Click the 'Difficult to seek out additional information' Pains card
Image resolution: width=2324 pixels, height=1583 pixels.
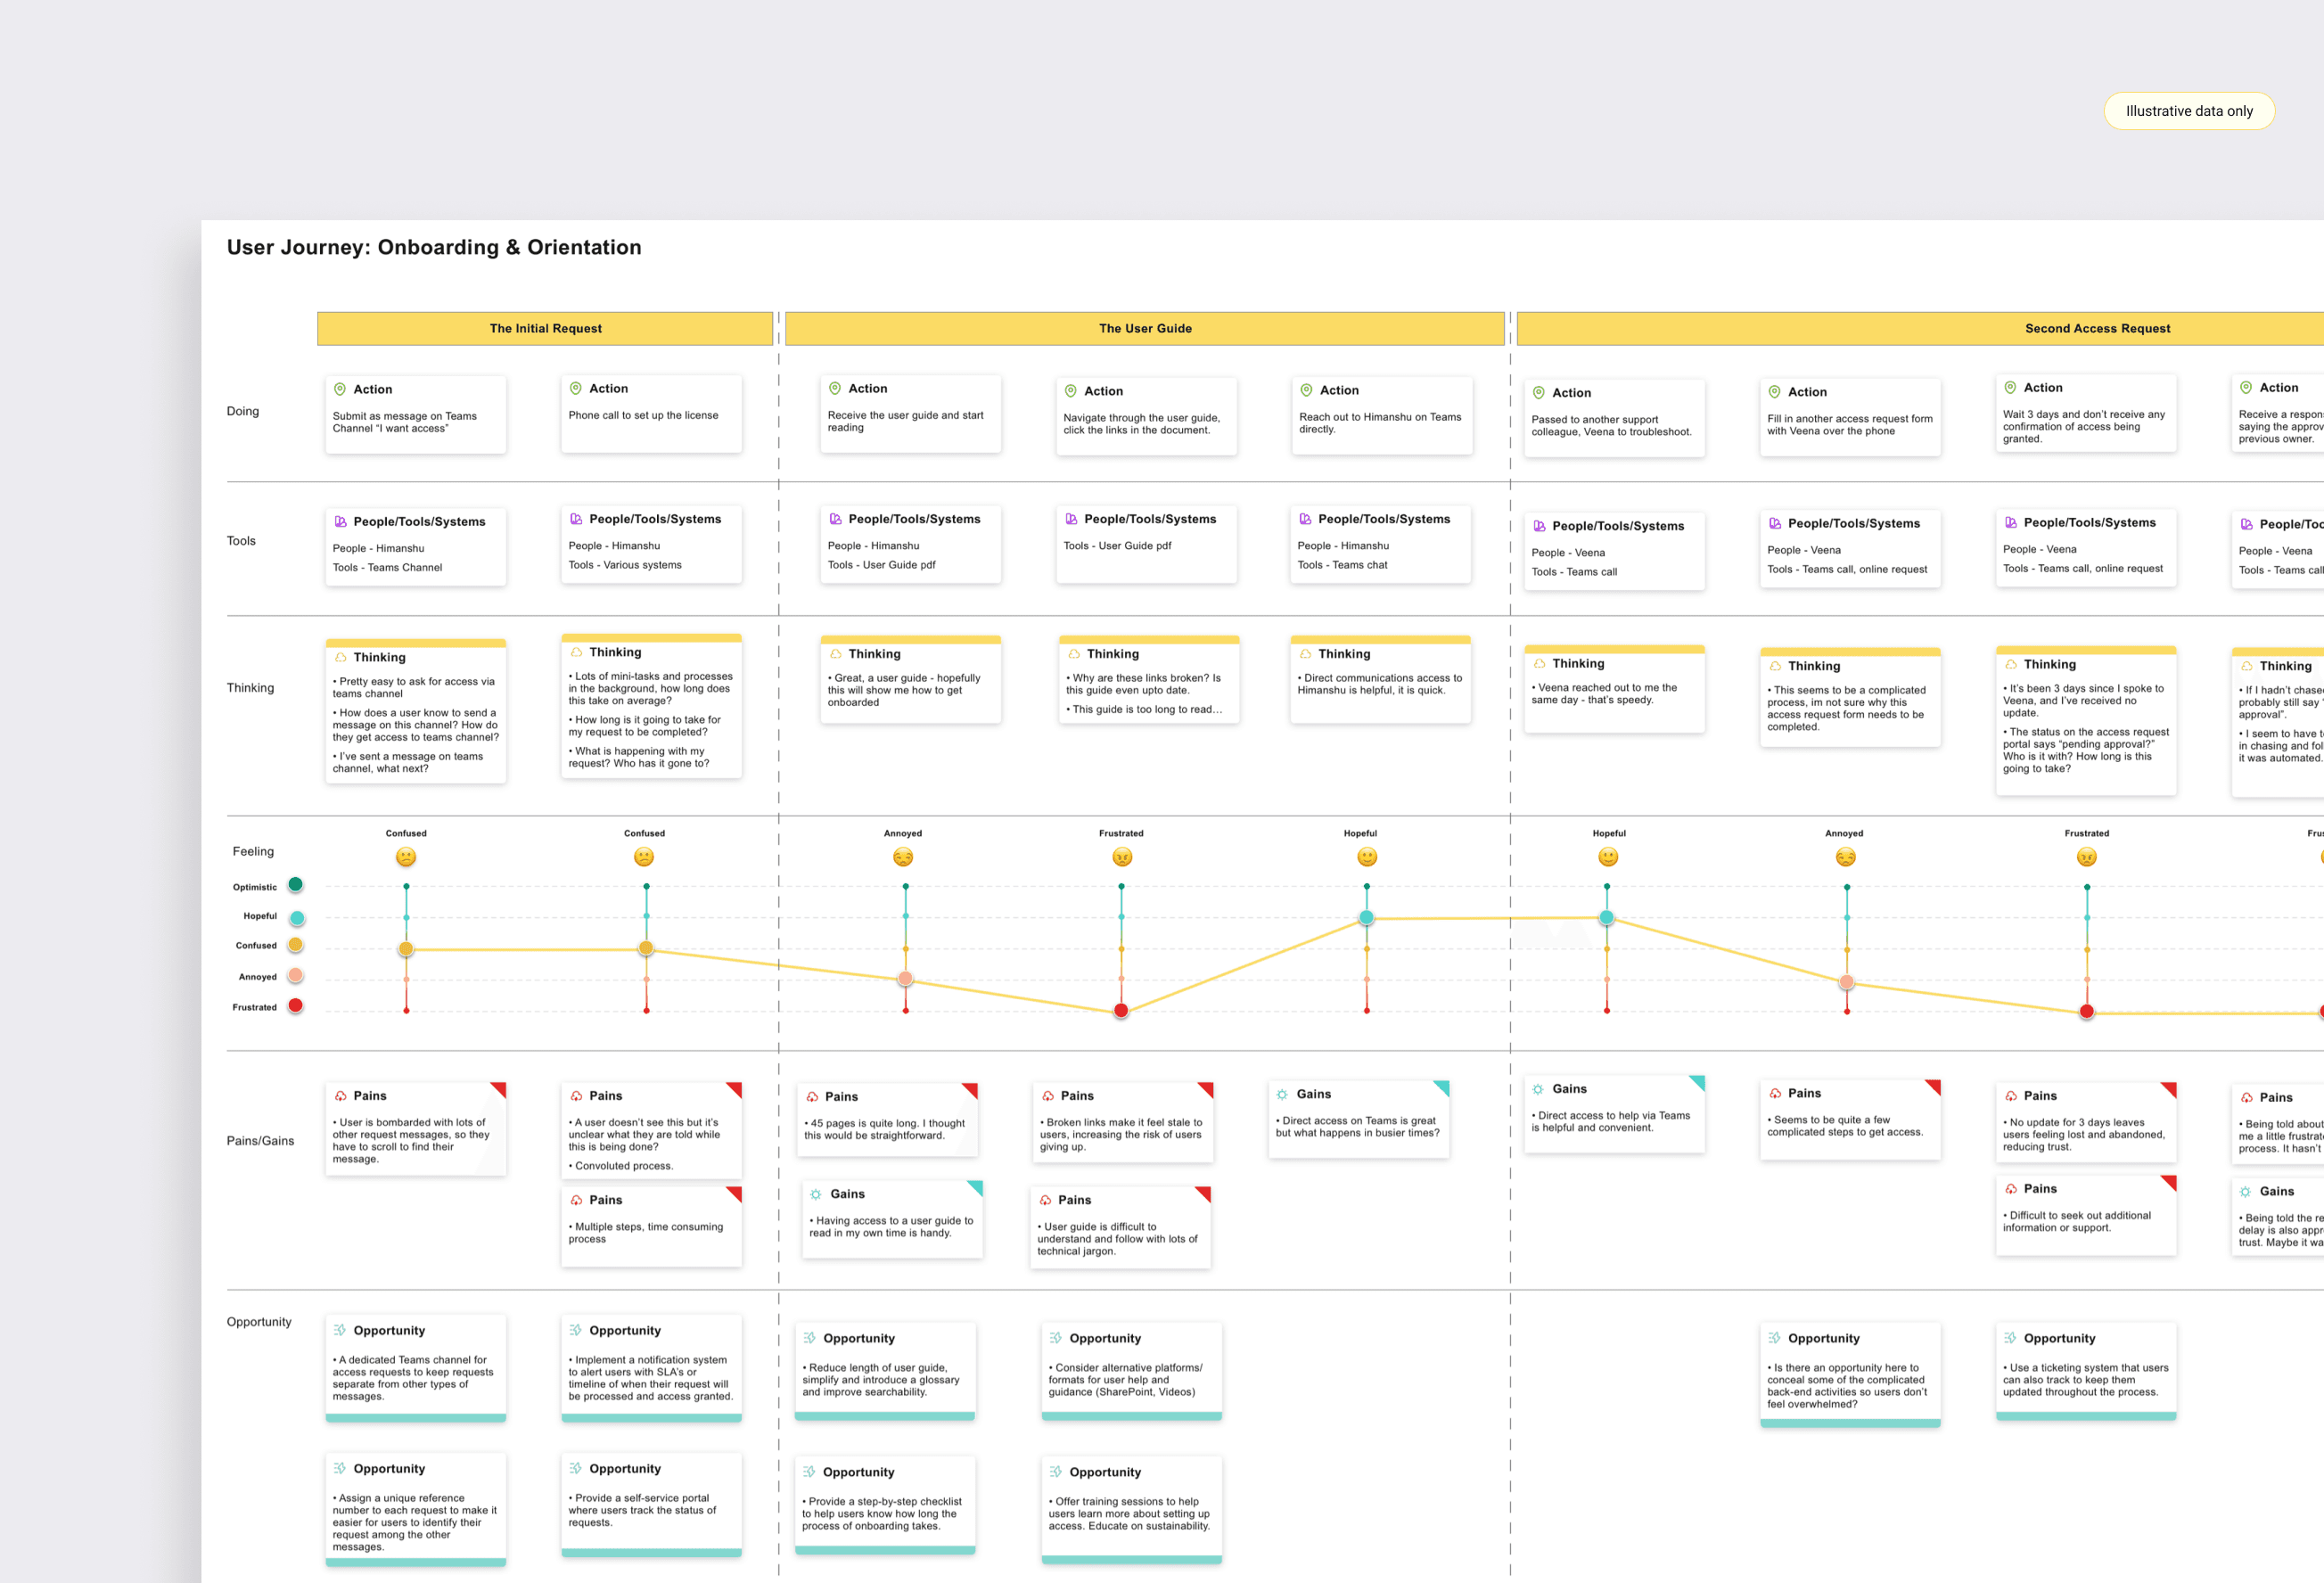click(x=2086, y=1215)
